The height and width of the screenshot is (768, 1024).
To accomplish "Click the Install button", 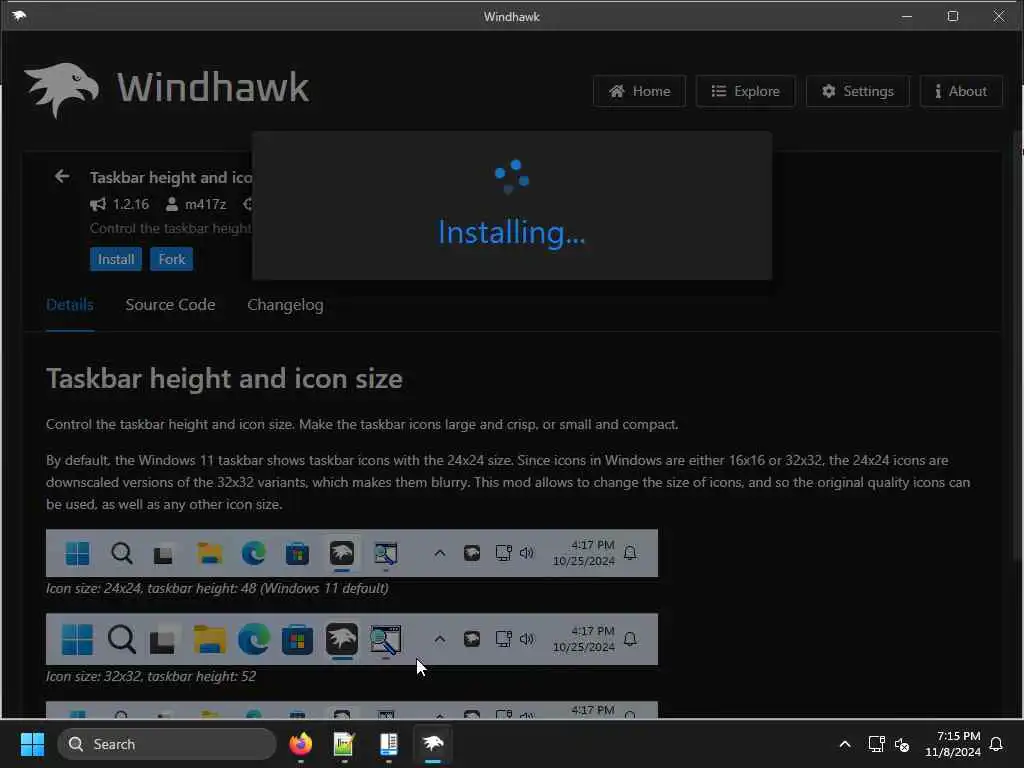I will tap(116, 259).
